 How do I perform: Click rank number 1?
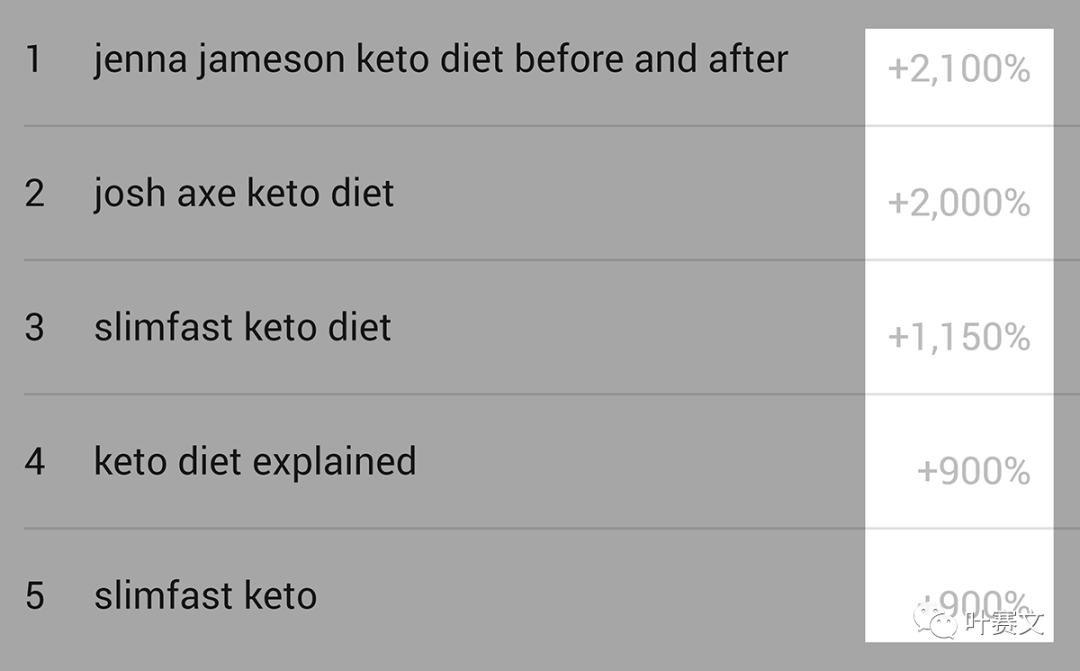pos(34,59)
